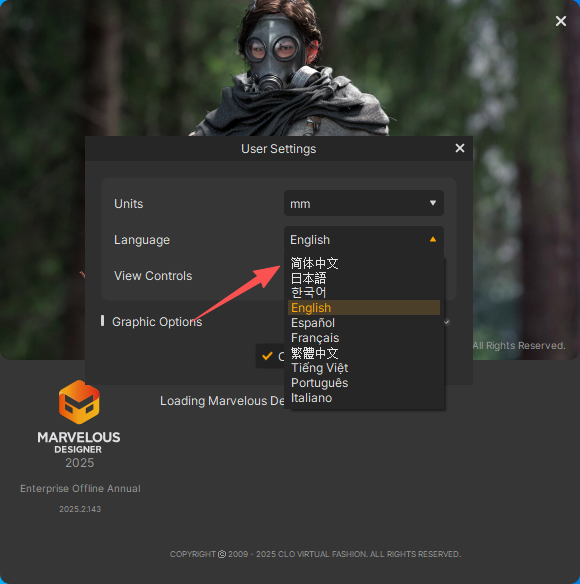
Task: Choose 한국어 in the language list
Action: 364,293
